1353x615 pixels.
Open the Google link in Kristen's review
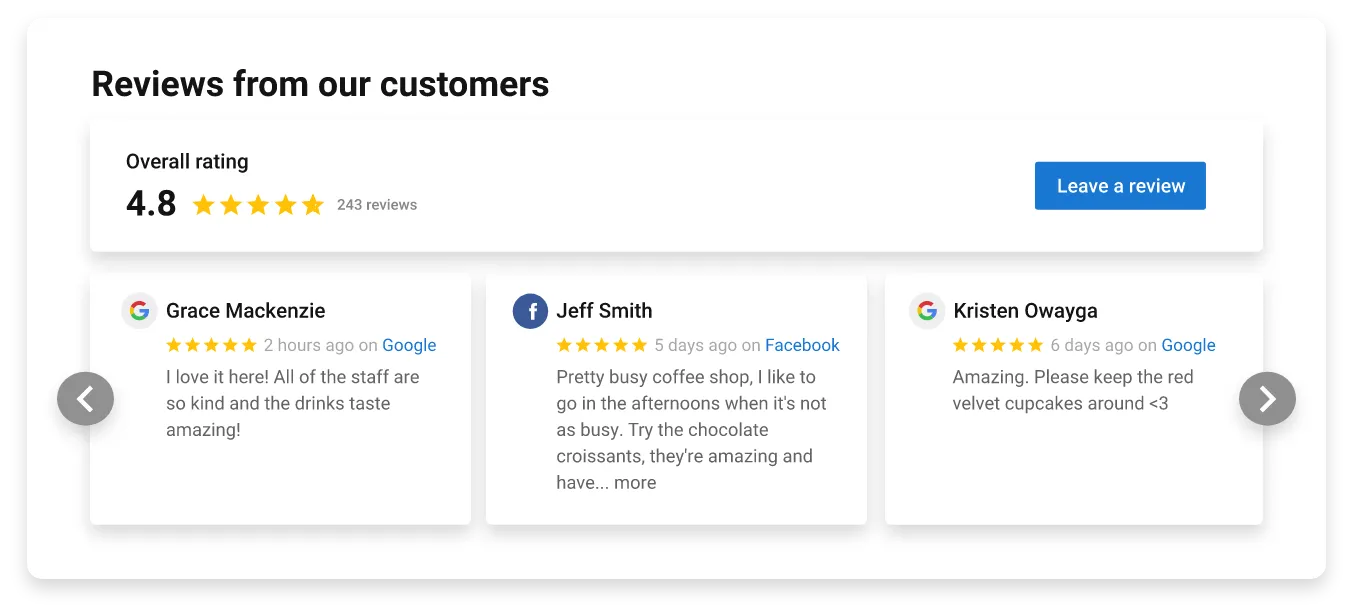[1188, 345]
